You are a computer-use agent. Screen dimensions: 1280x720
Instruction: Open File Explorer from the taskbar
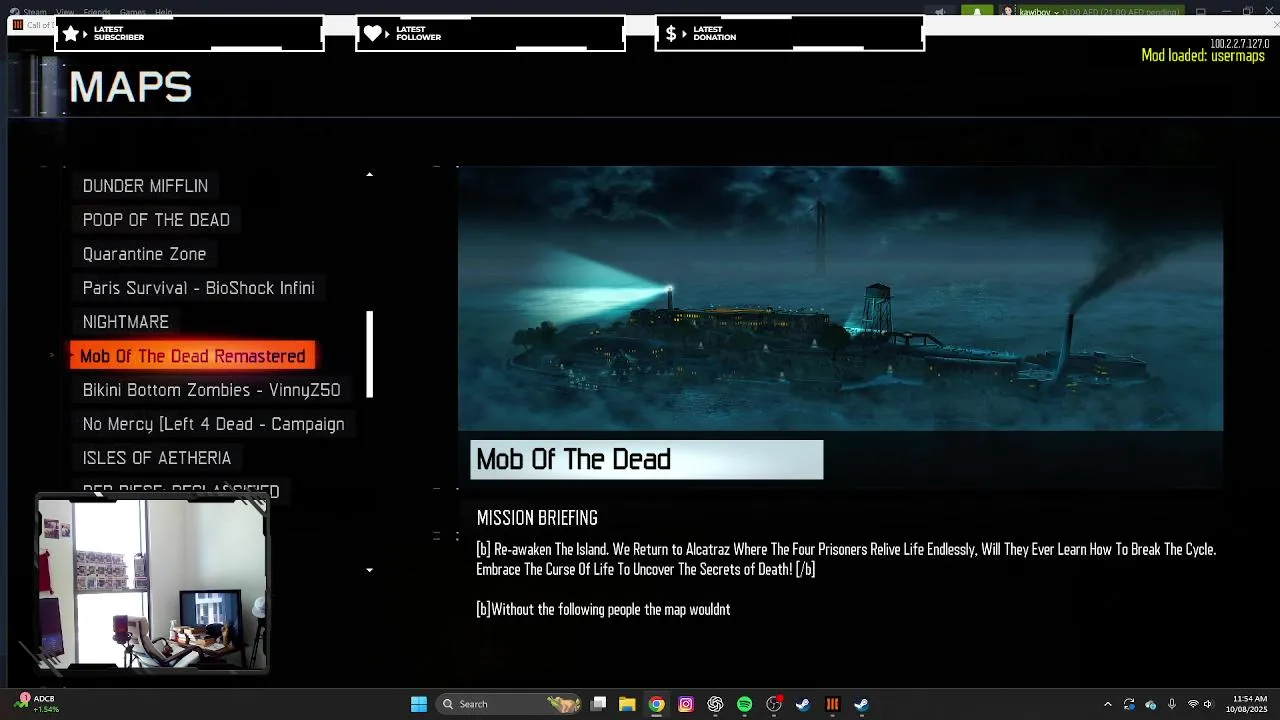pos(627,704)
